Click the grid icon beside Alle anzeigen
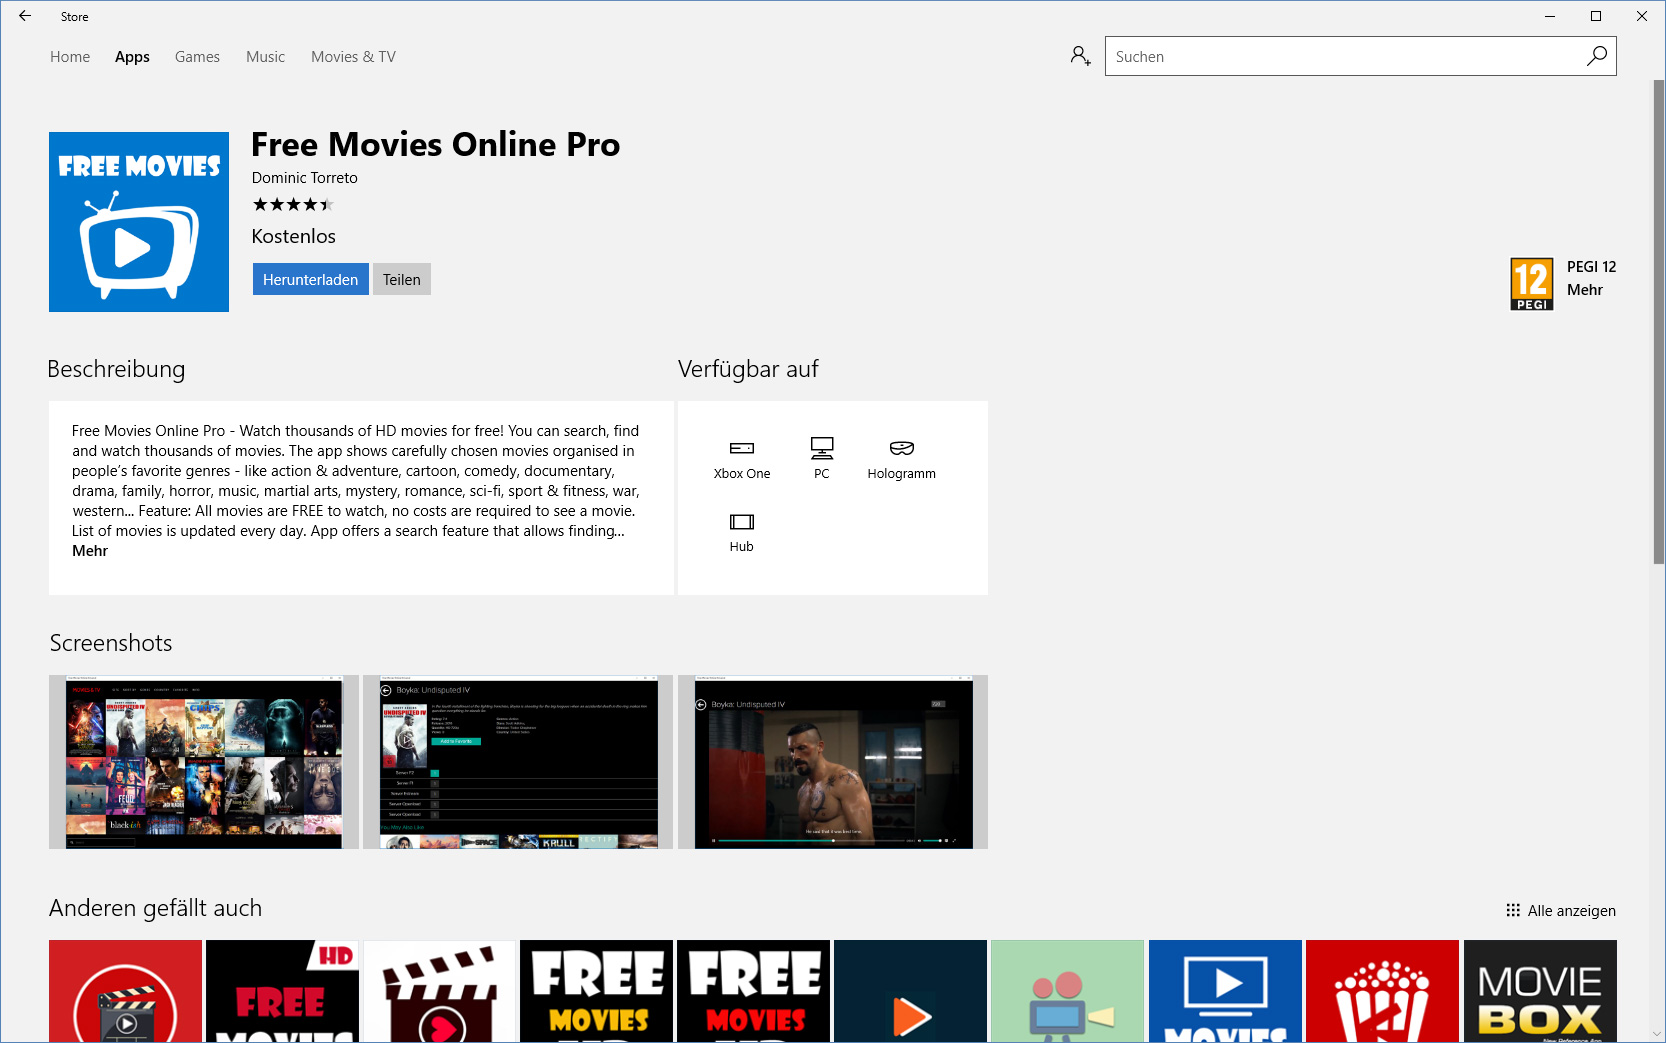This screenshot has height=1043, width=1666. 1513,910
